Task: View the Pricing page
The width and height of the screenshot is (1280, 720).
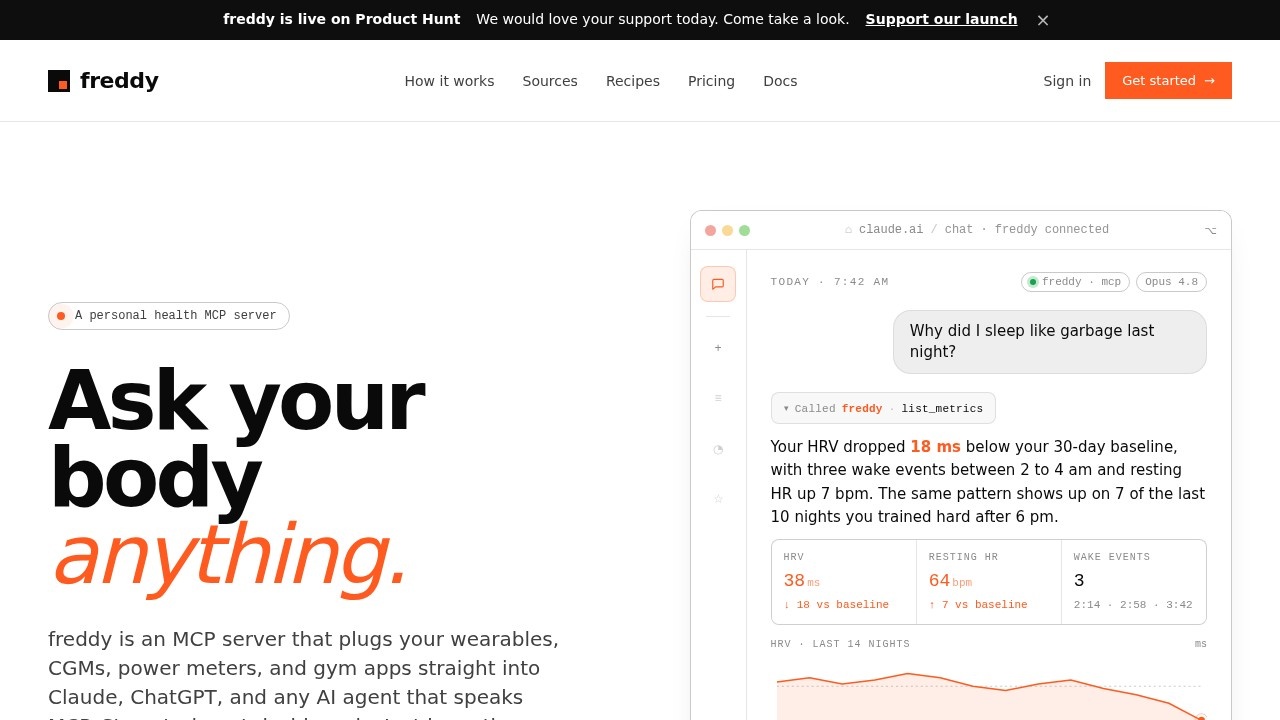Action: 711,81
